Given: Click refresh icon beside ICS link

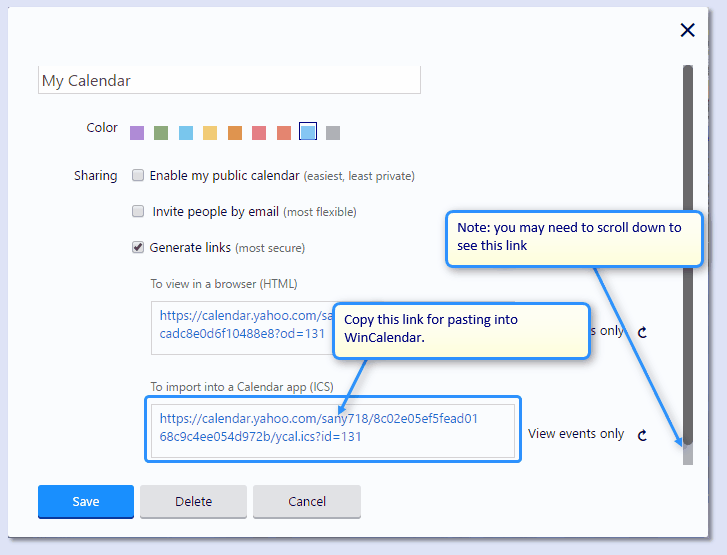Looking at the screenshot, I should click(642, 435).
